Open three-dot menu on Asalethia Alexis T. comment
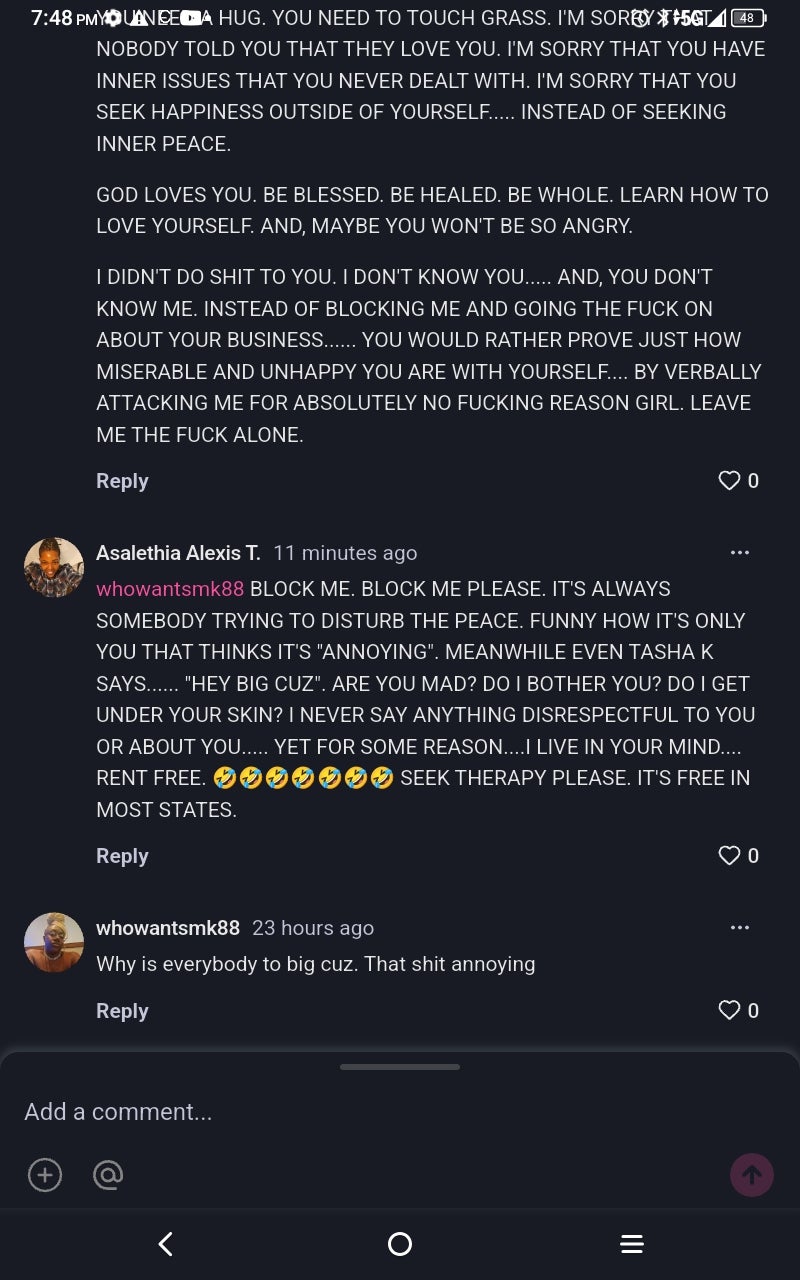The image size is (800, 1280). (740, 552)
